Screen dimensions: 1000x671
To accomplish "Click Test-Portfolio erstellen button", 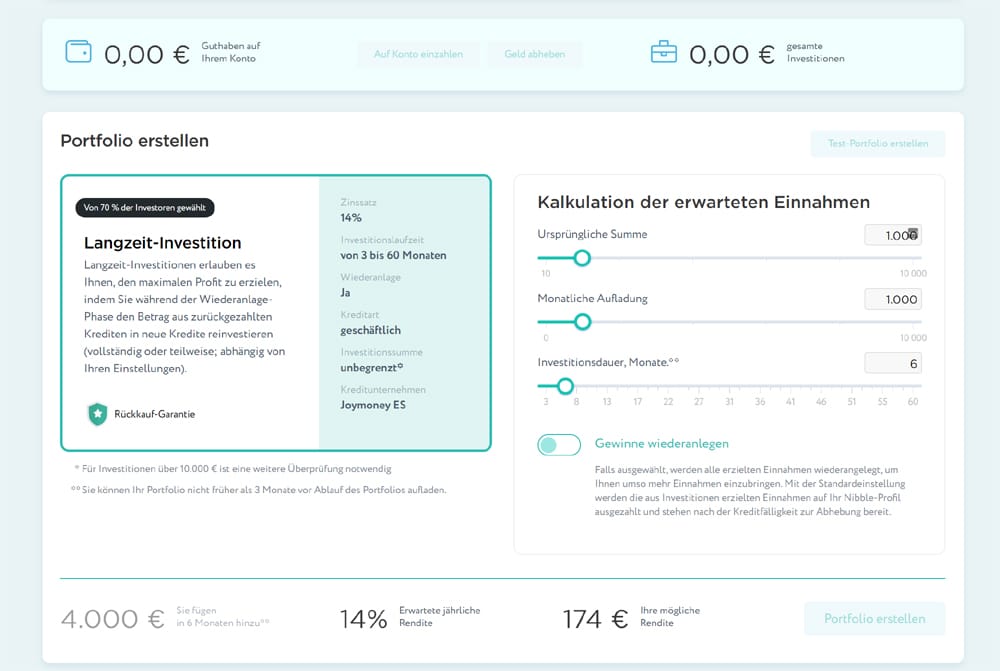I will [877, 144].
